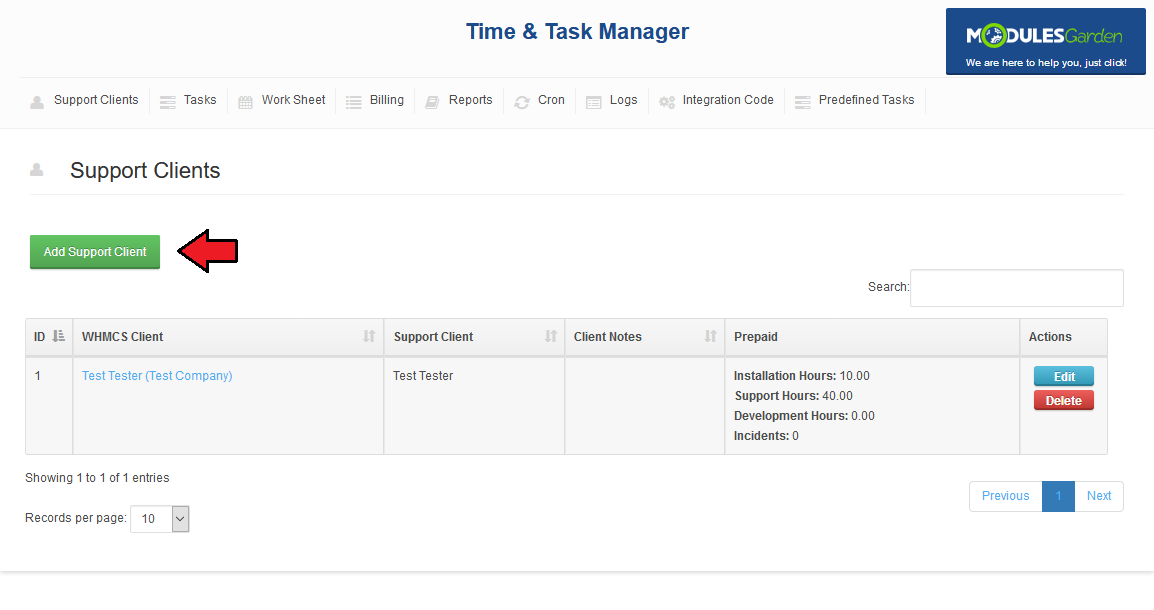
Task: Go to the Tasks section
Action: tap(200, 100)
